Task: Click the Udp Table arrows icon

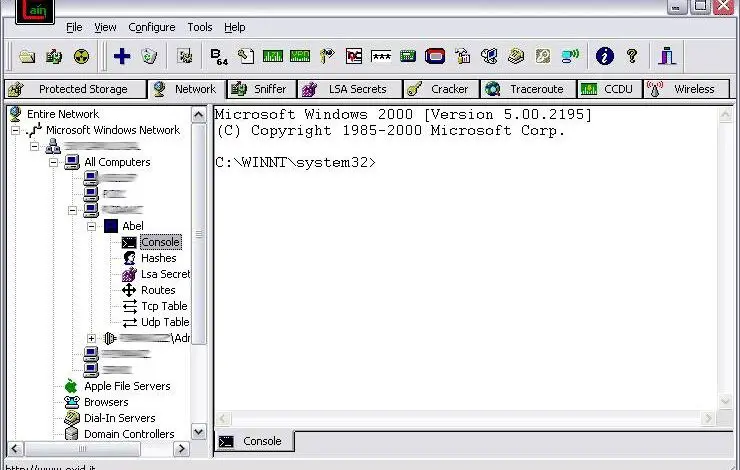Action: point(129,322)
